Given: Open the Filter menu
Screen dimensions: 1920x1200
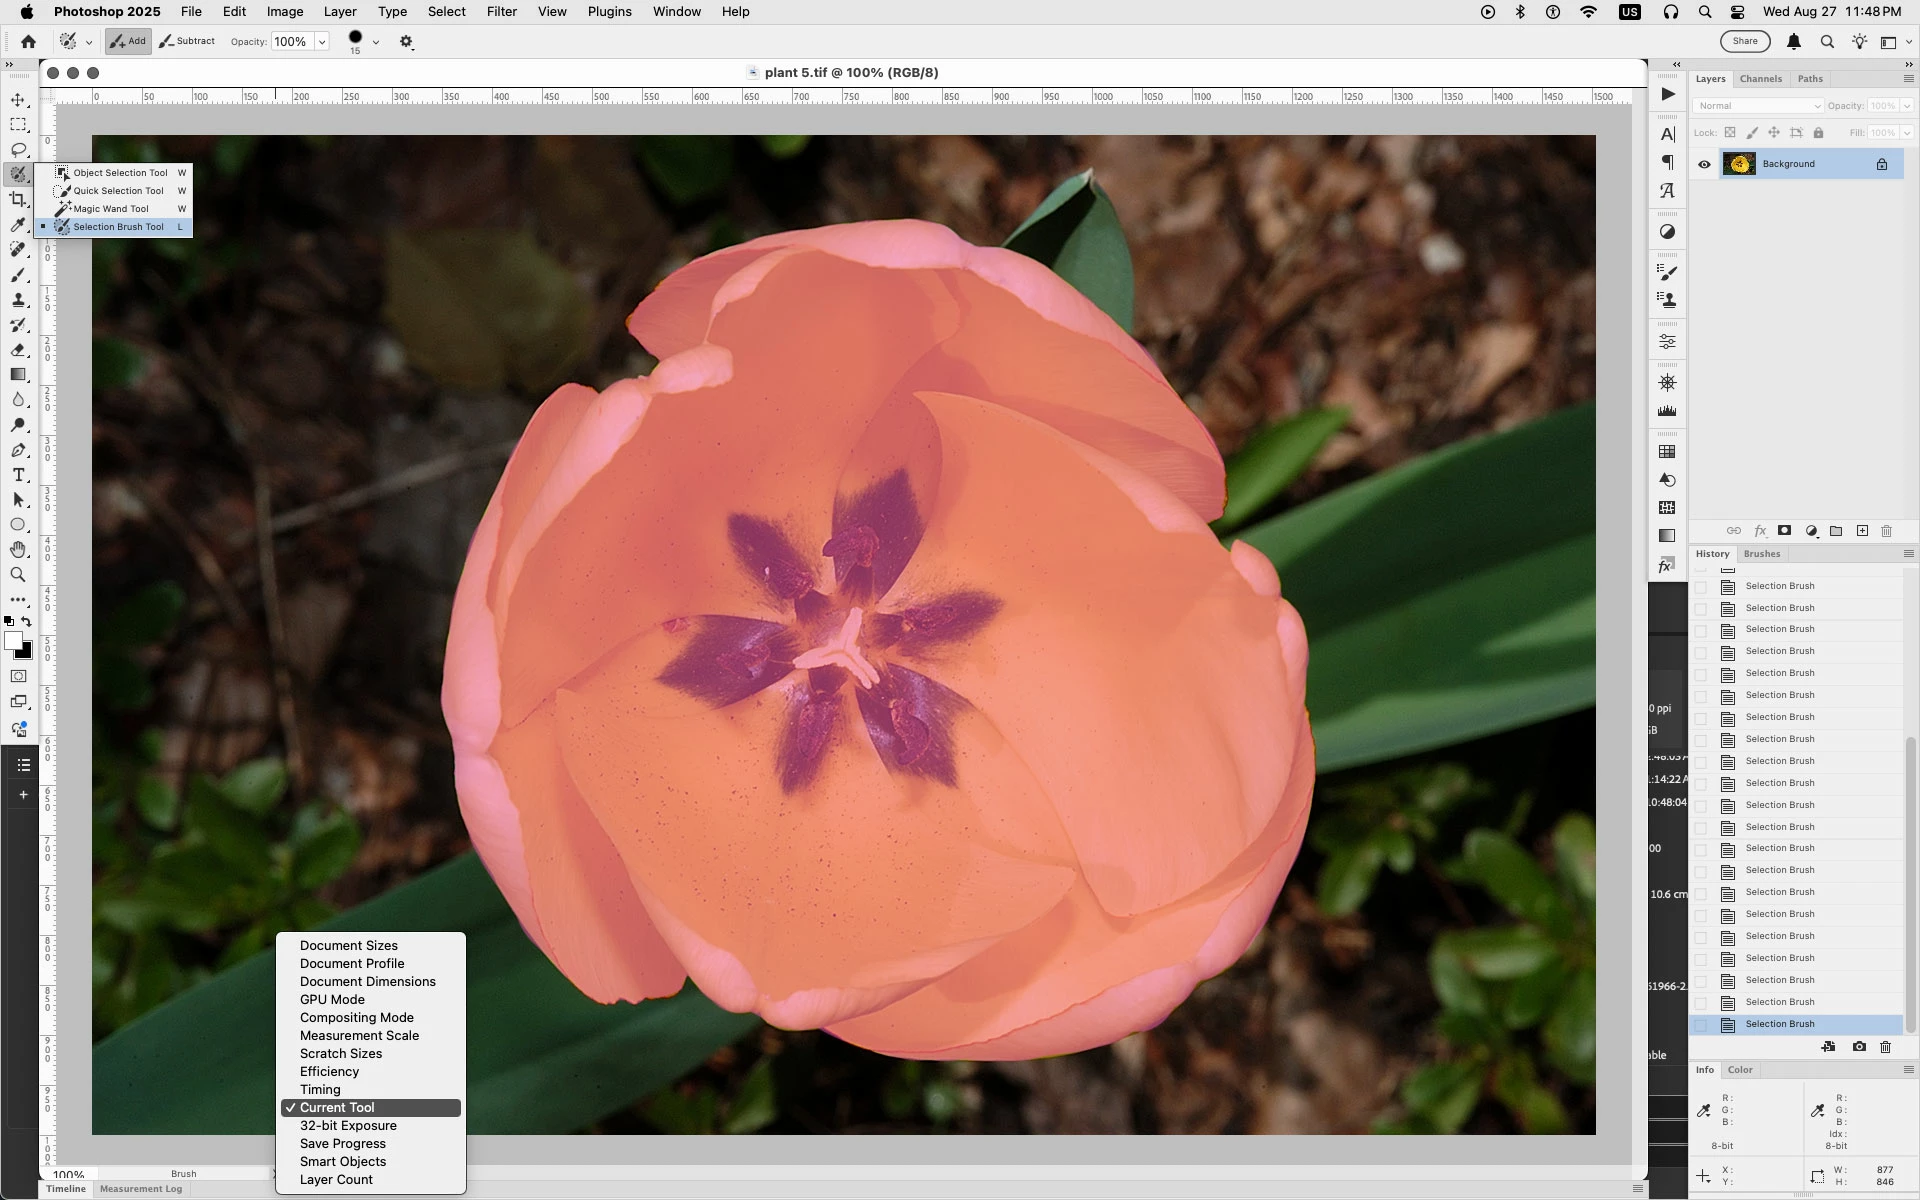Looking at the screenshot, I should coord(501,12).
